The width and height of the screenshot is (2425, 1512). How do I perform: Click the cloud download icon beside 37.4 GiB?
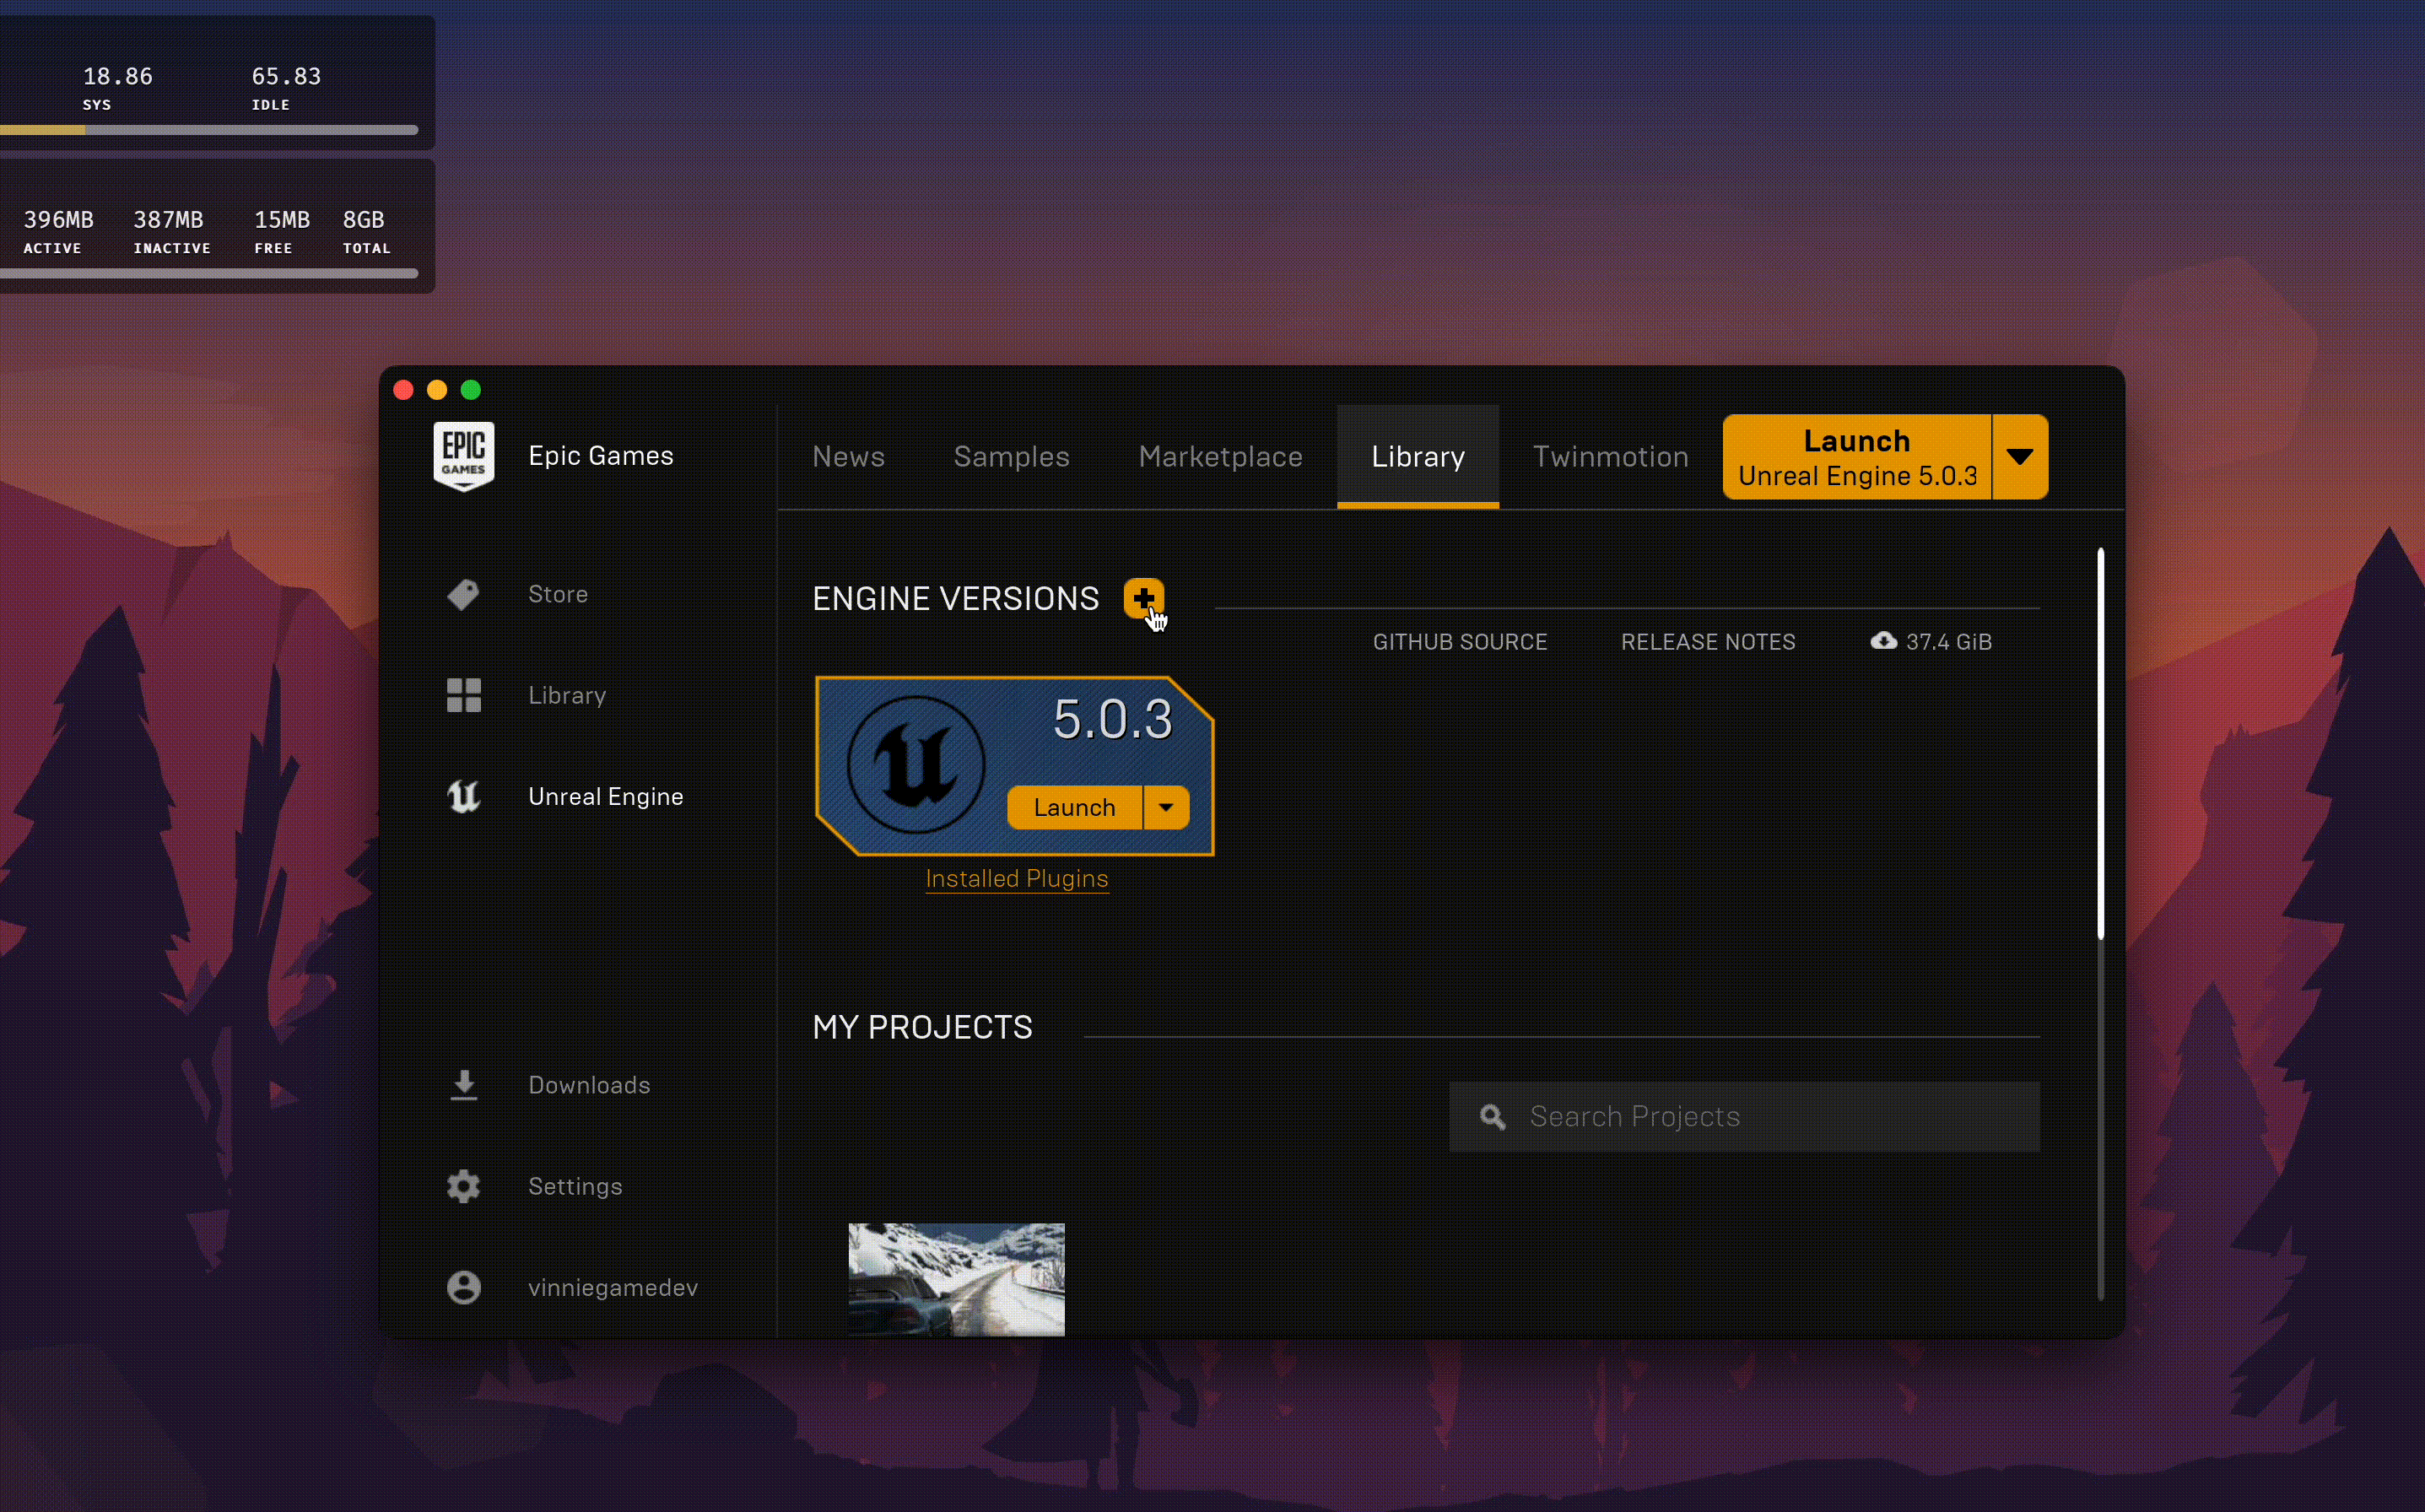point(1883,641)
